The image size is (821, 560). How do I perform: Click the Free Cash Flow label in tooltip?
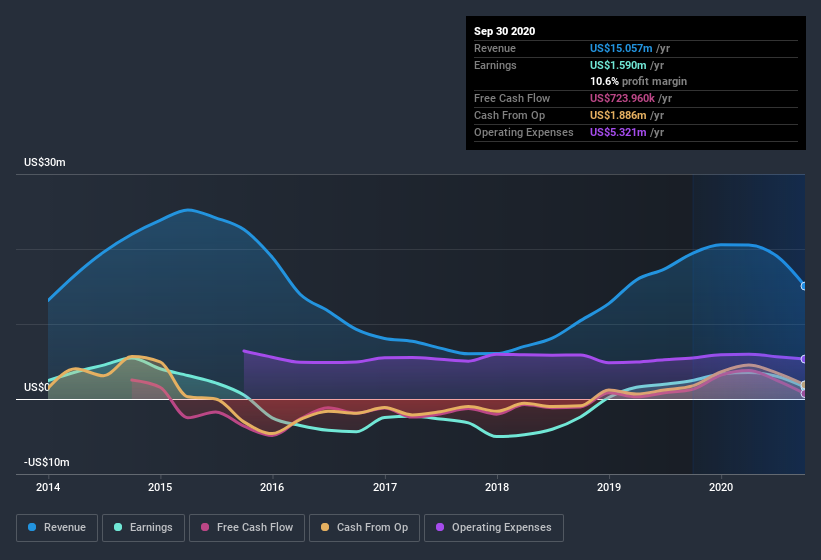point(512,98)
